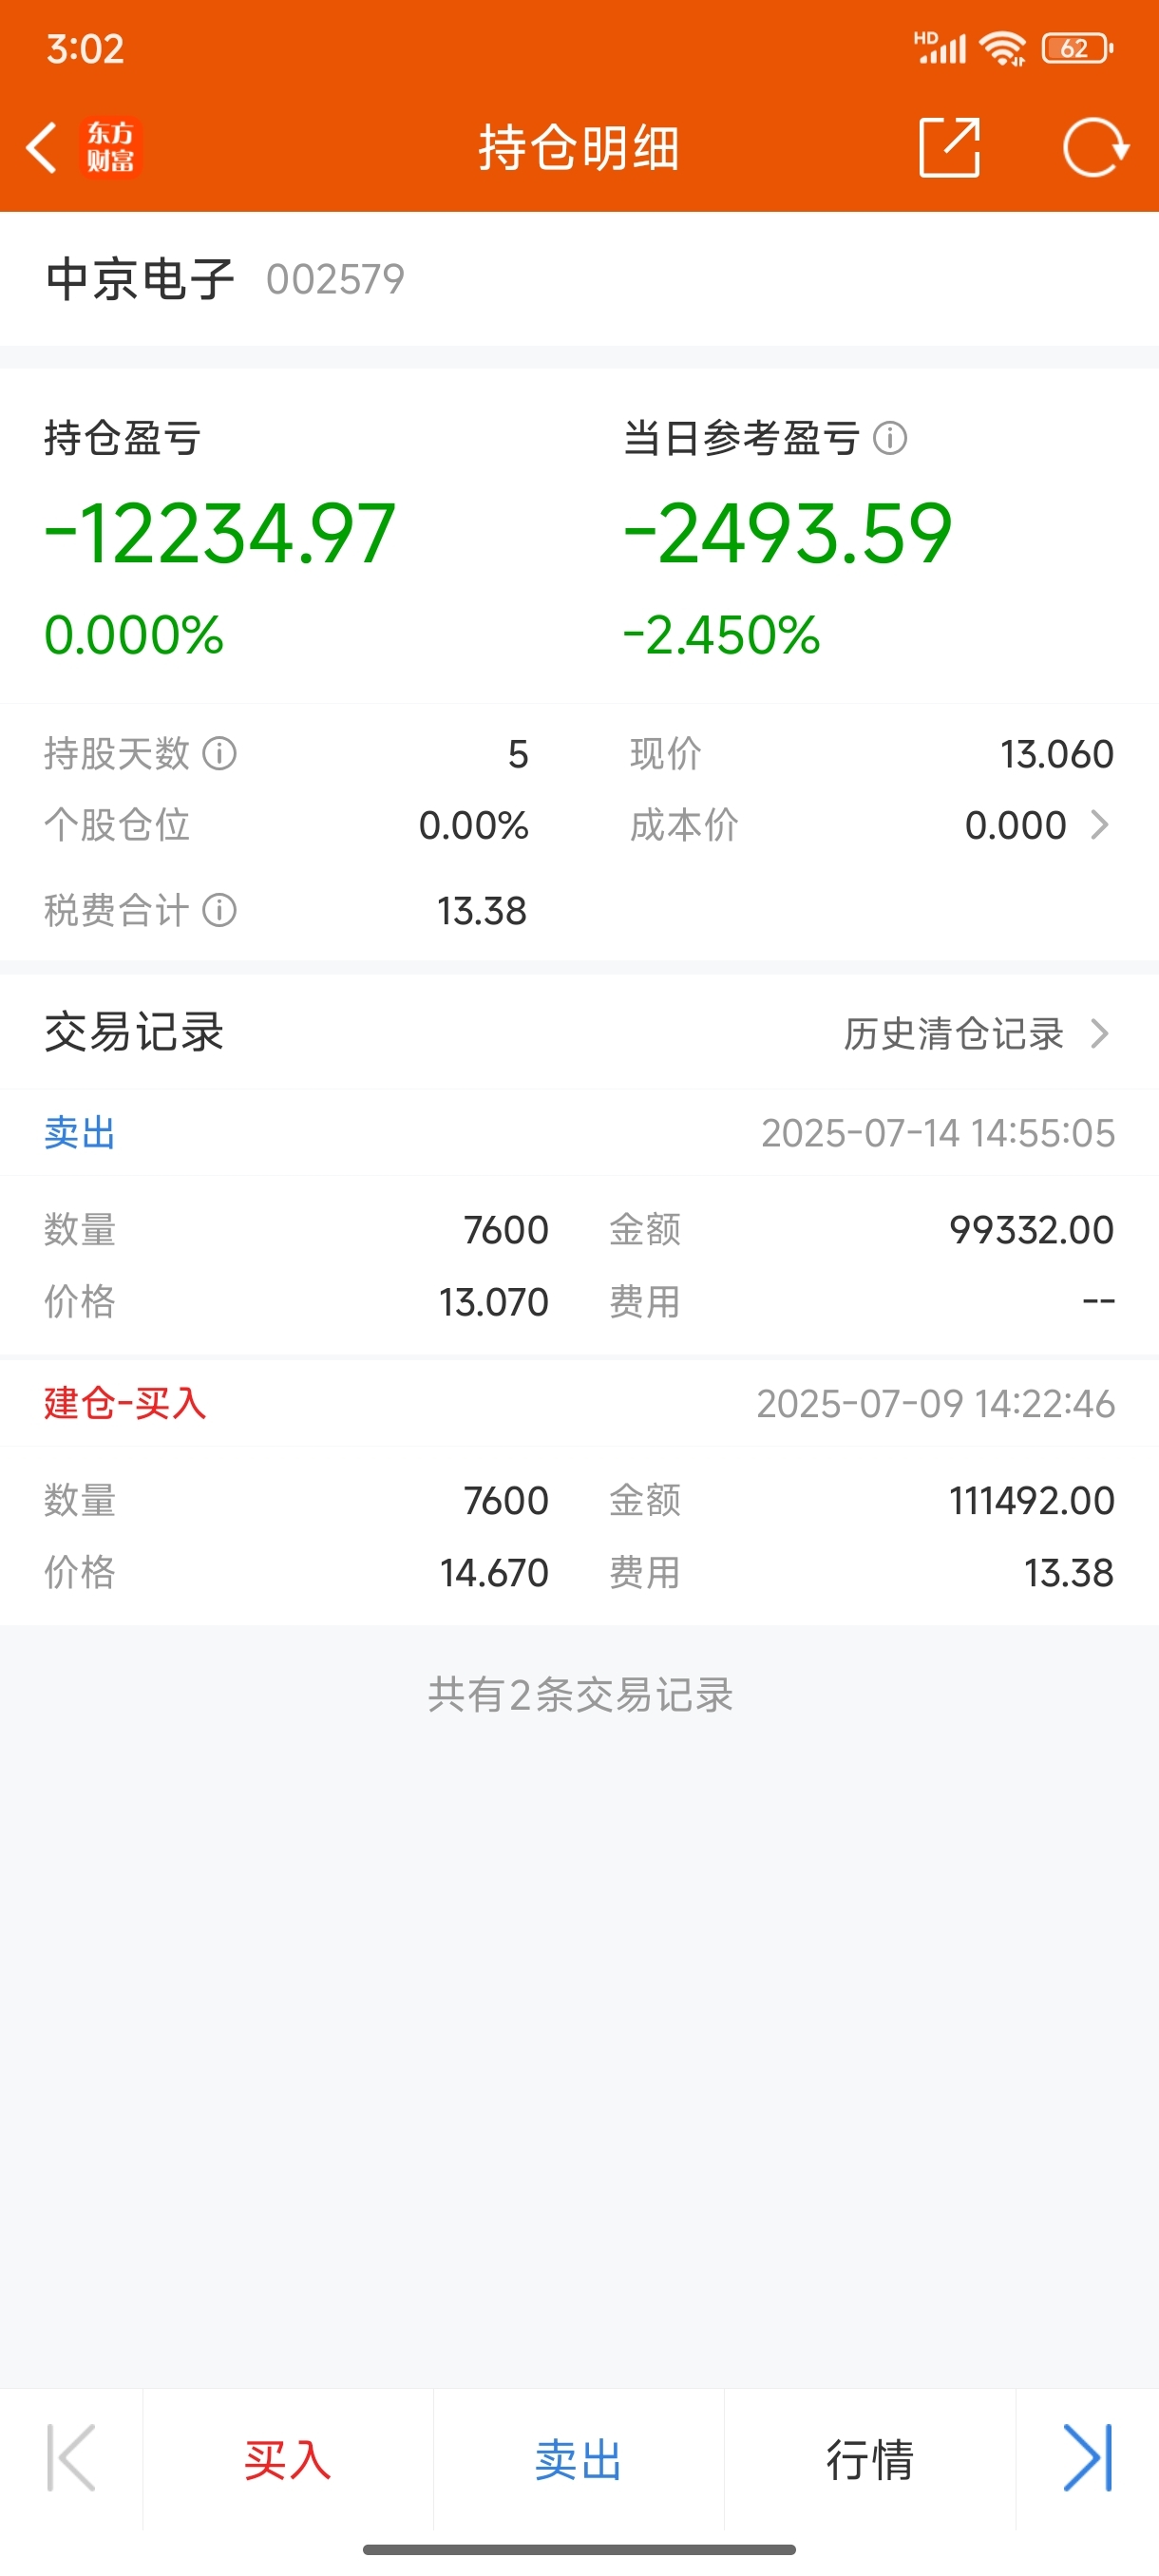Open 历史清仓记录 link

(953, 1033)
